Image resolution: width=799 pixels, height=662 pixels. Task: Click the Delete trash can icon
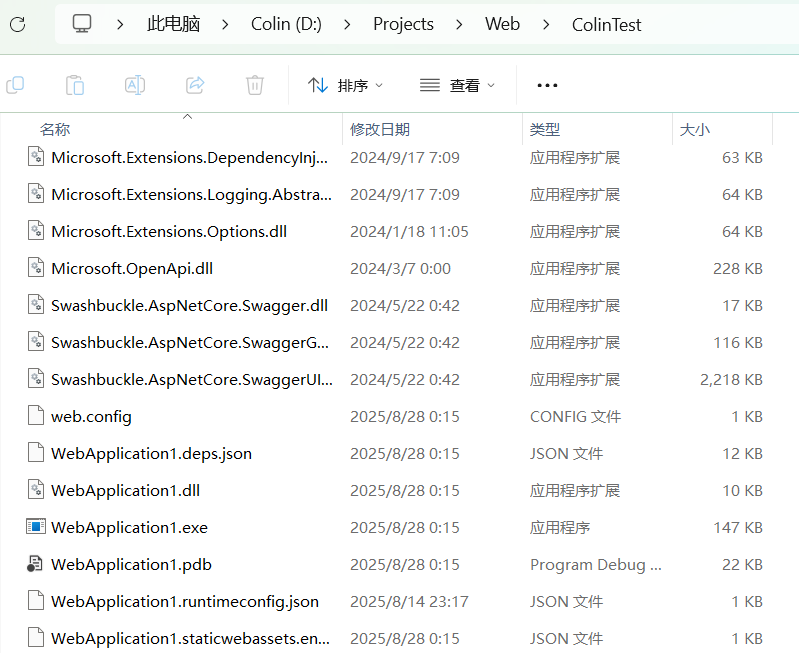coord(255,85)
